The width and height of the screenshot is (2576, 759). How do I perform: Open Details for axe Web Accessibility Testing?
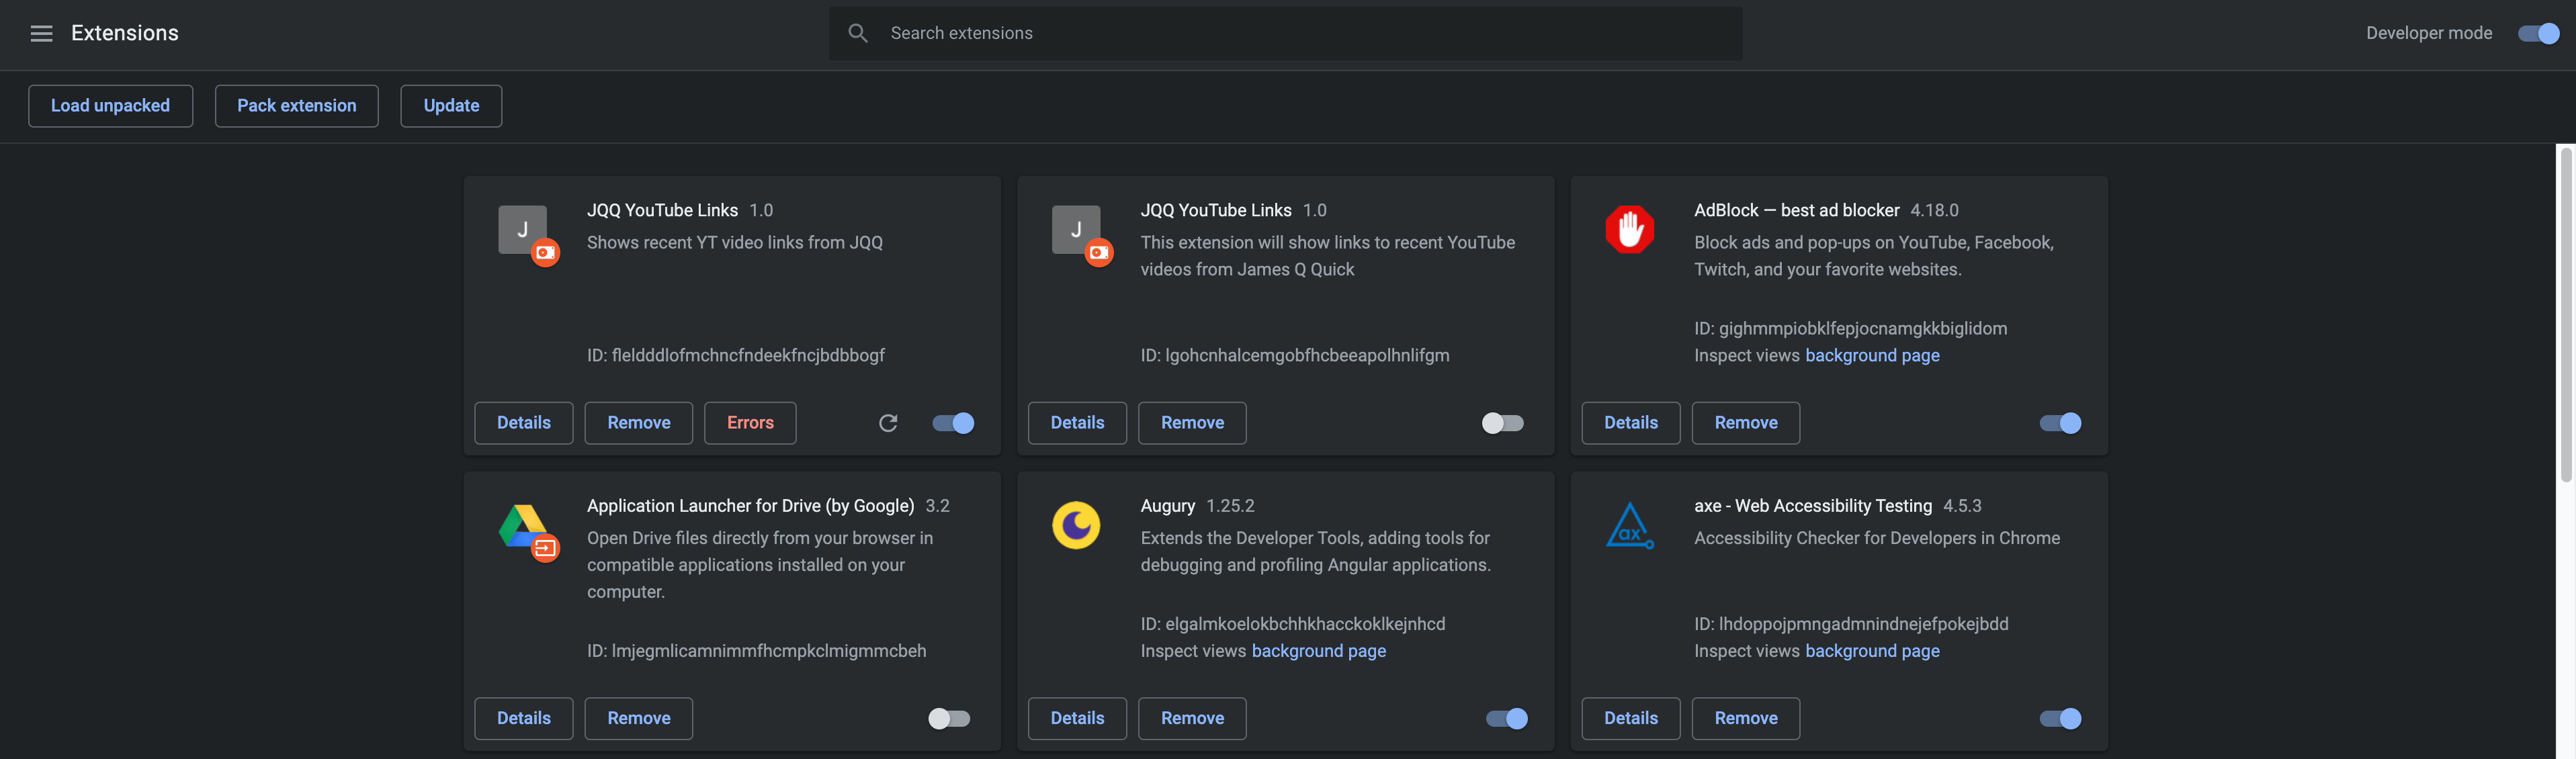coord(1630,718)
